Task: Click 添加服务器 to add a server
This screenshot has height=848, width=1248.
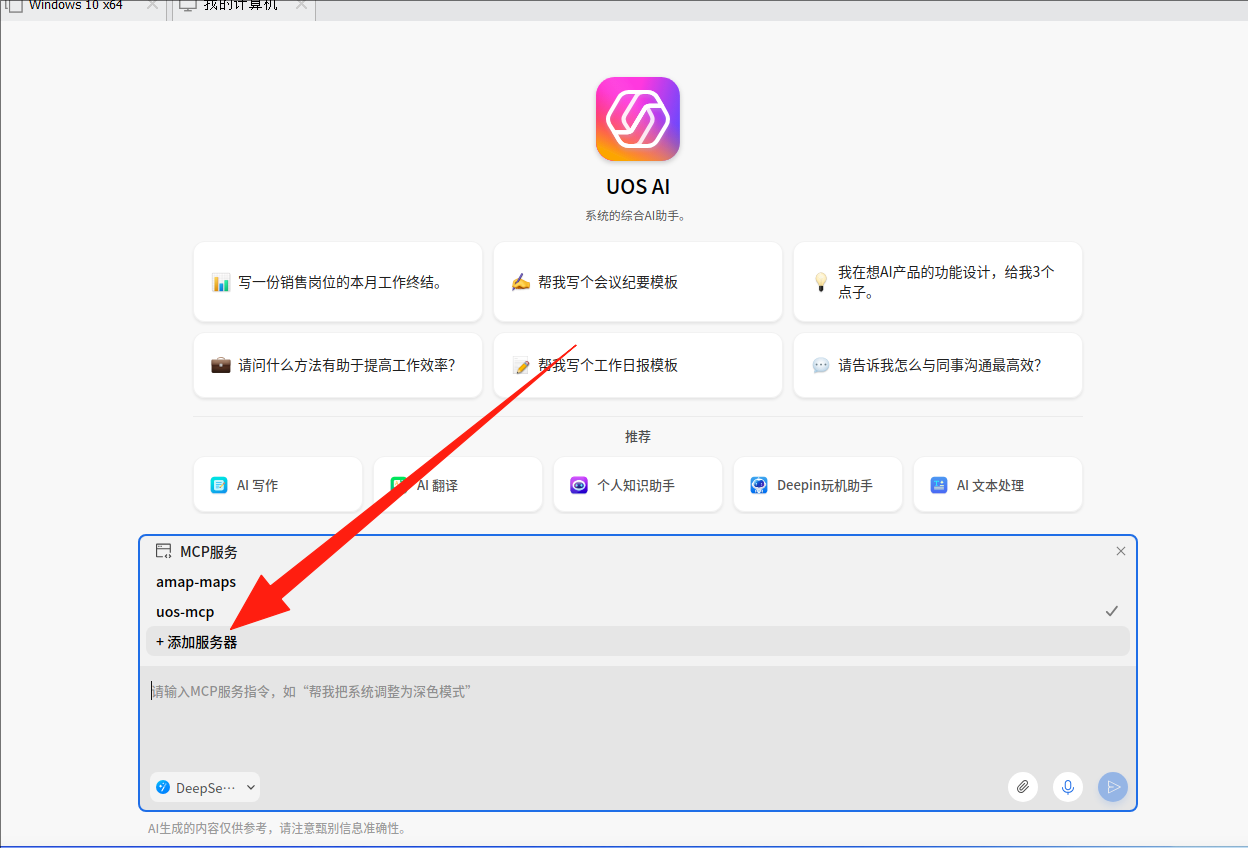Action: [638, 642]
